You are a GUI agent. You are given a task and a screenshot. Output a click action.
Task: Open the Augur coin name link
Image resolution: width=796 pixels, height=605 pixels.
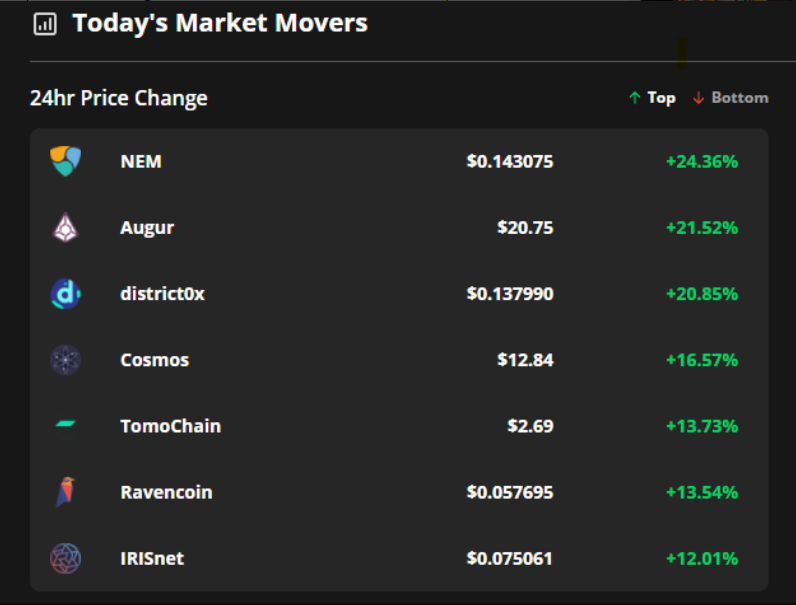click(147, 228)
